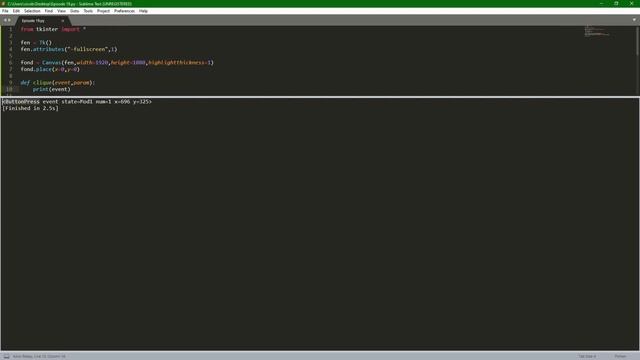
Task: Click the 'fen = Tk()' line
Action: coord(36,42)
